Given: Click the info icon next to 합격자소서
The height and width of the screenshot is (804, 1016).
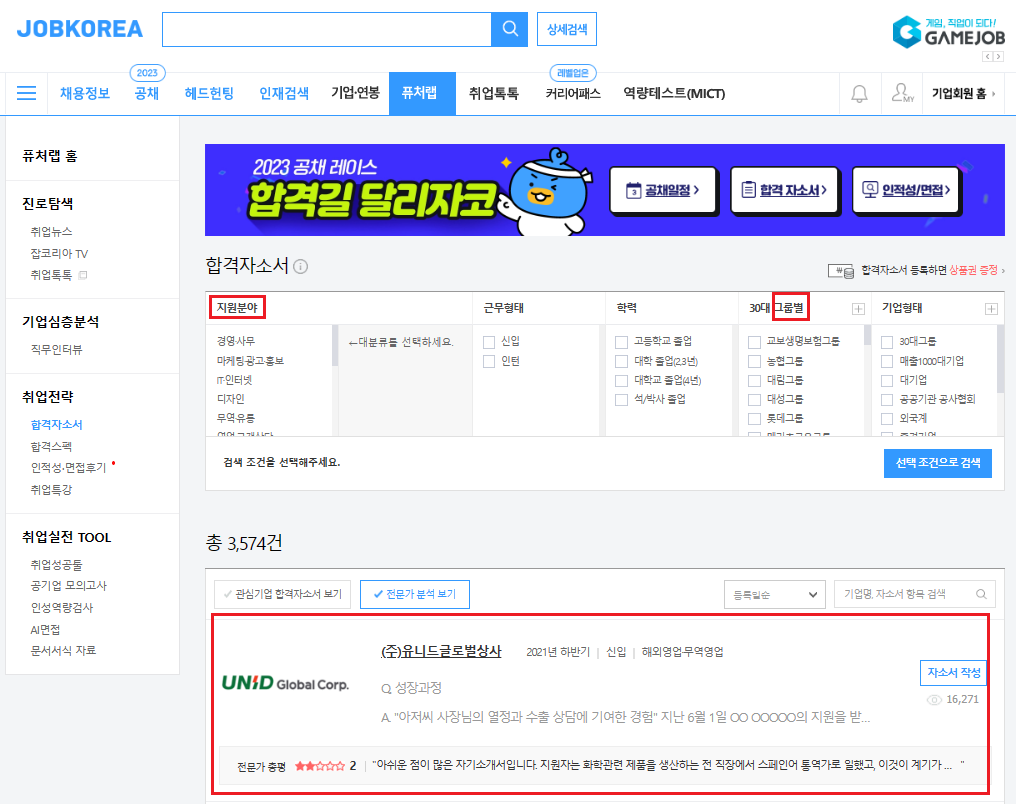Looking at the screenshot, I should (301, 266).
